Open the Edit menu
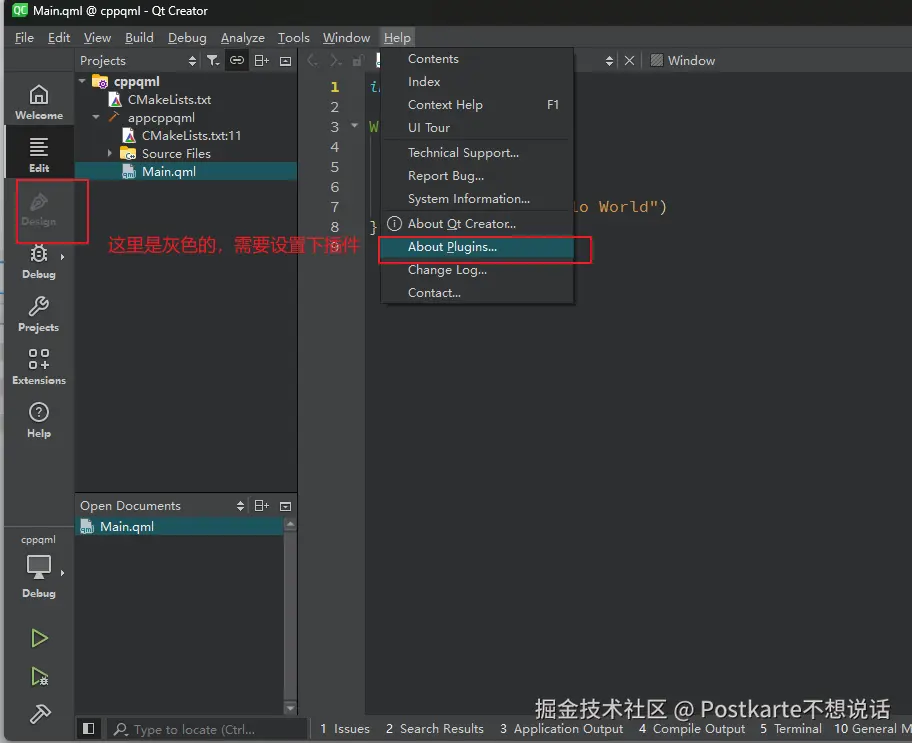This screenshot has width=912, height=743. pyautogui.click(x=59, y=38)
